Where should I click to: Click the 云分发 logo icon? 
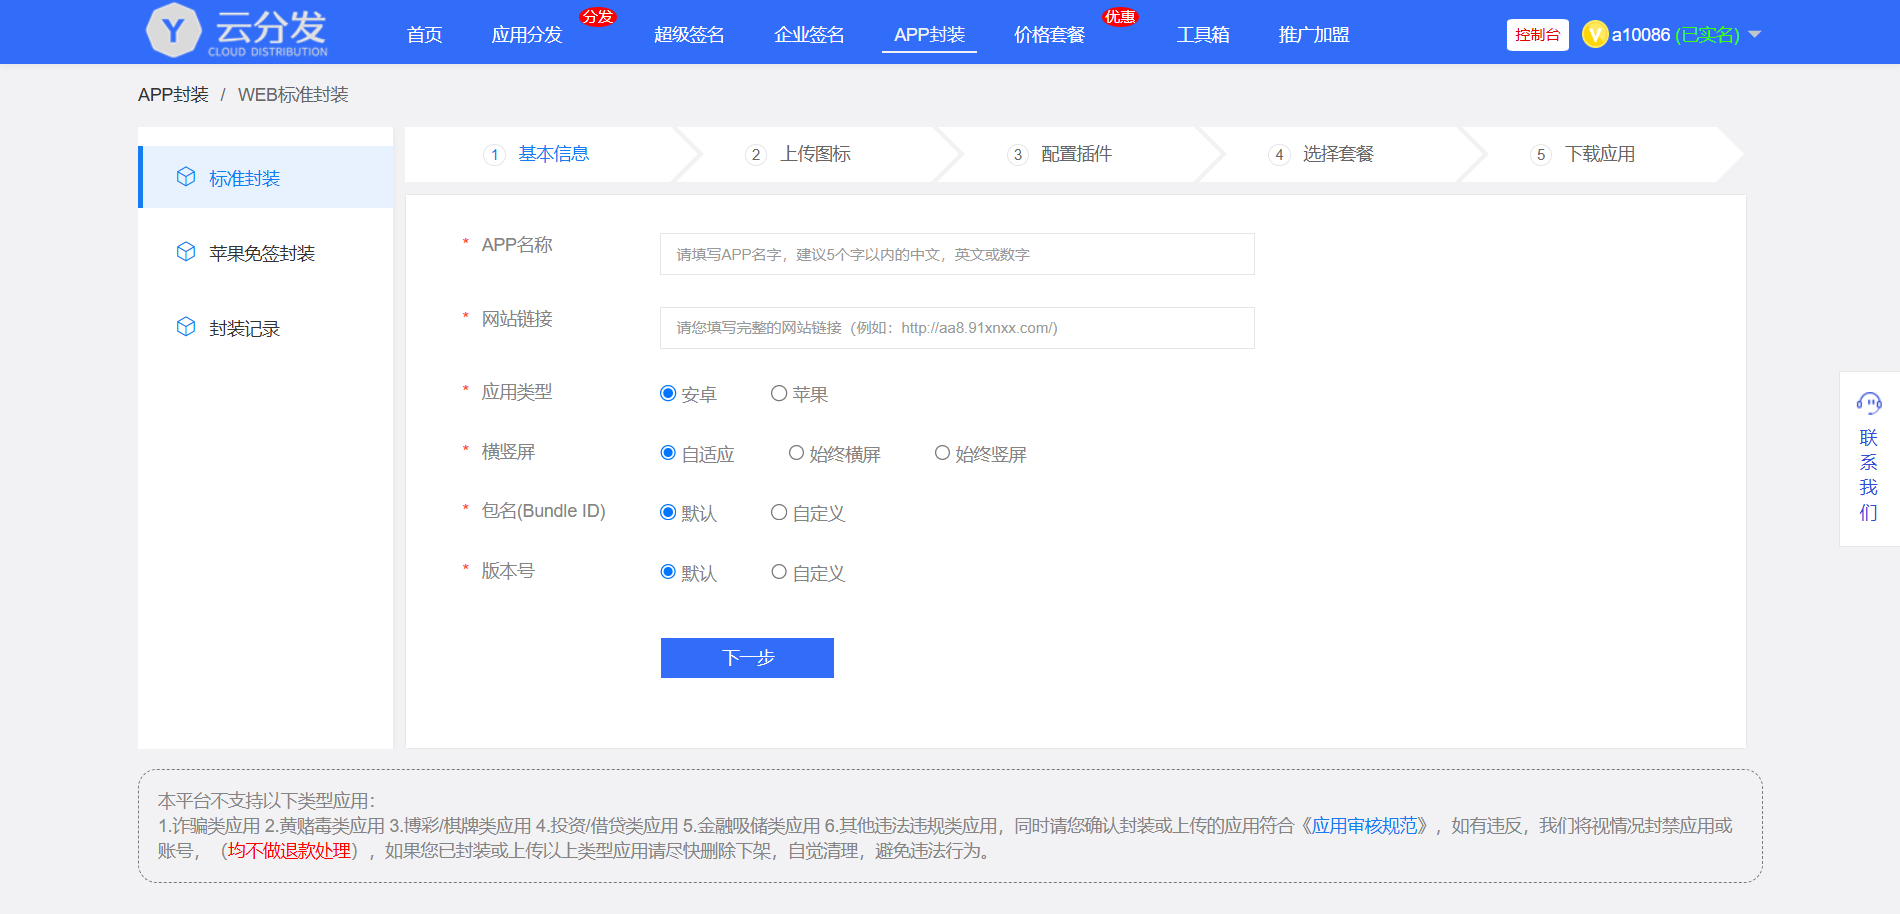tap(174, 31)
